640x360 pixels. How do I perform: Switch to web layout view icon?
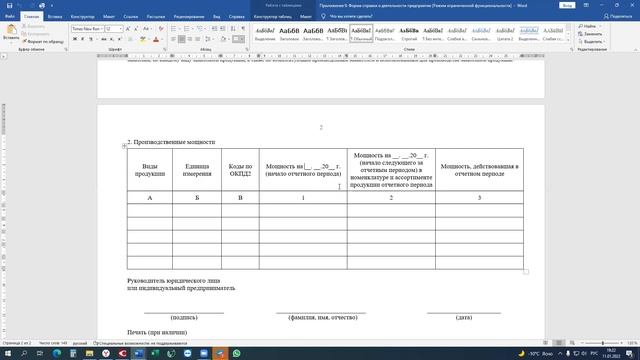572,343
